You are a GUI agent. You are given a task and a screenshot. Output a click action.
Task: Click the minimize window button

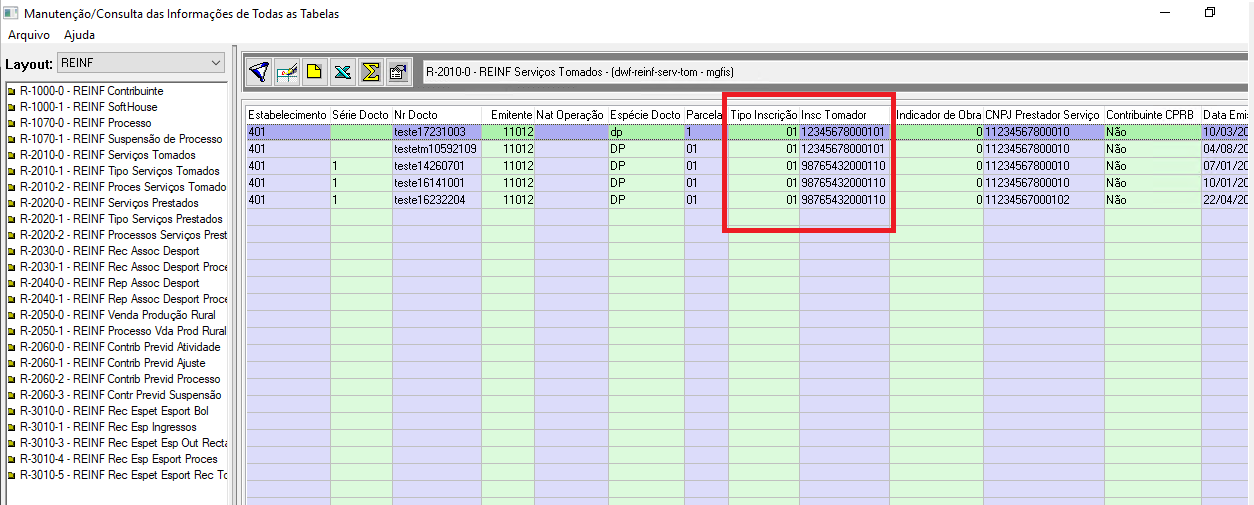point(1165,13)
